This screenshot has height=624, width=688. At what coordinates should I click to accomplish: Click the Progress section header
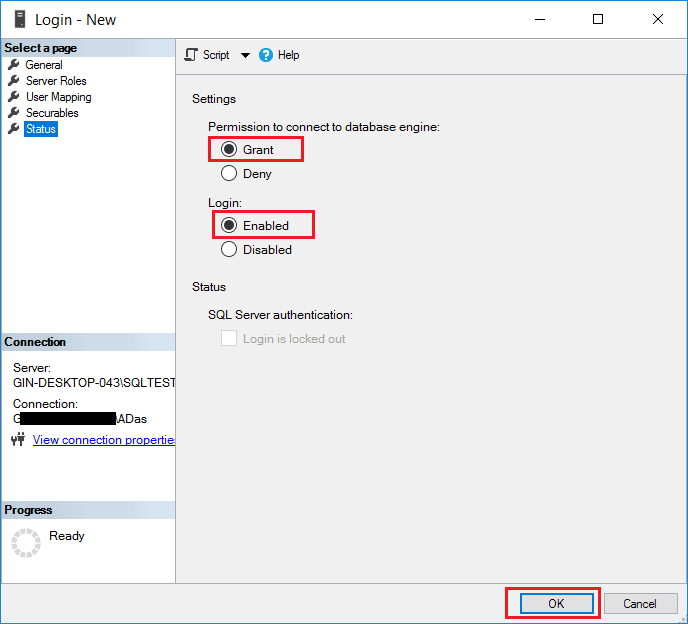click(88, 510)
